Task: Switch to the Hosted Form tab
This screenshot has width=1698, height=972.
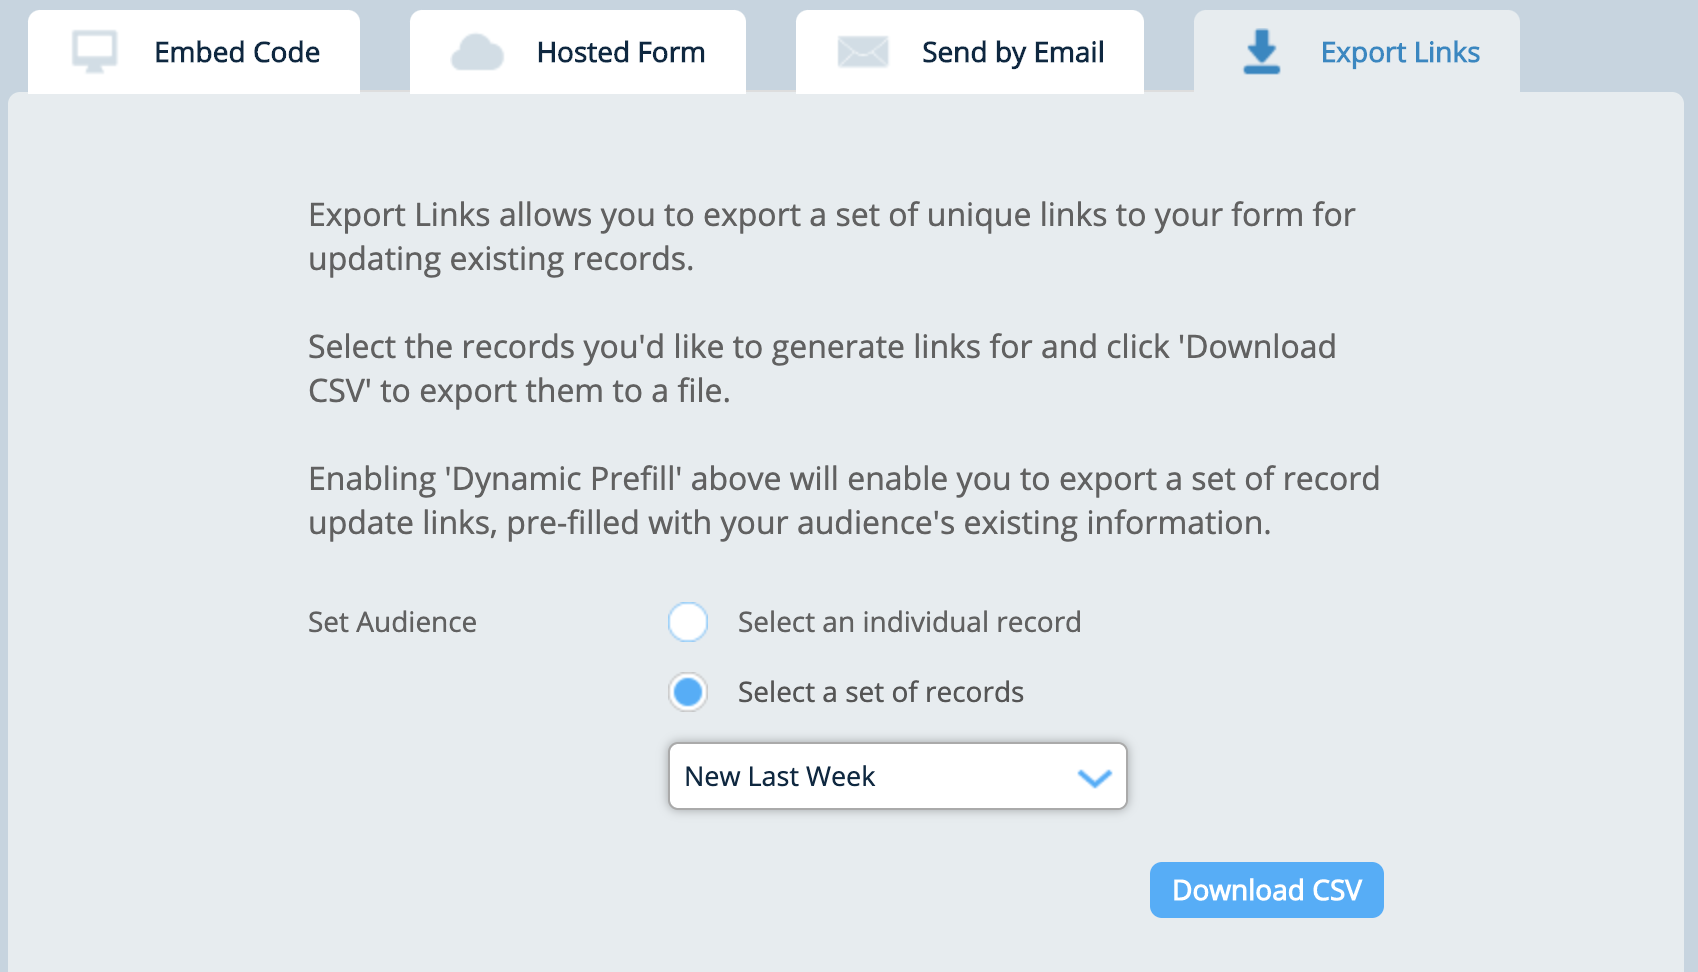Action: (620, 52)
